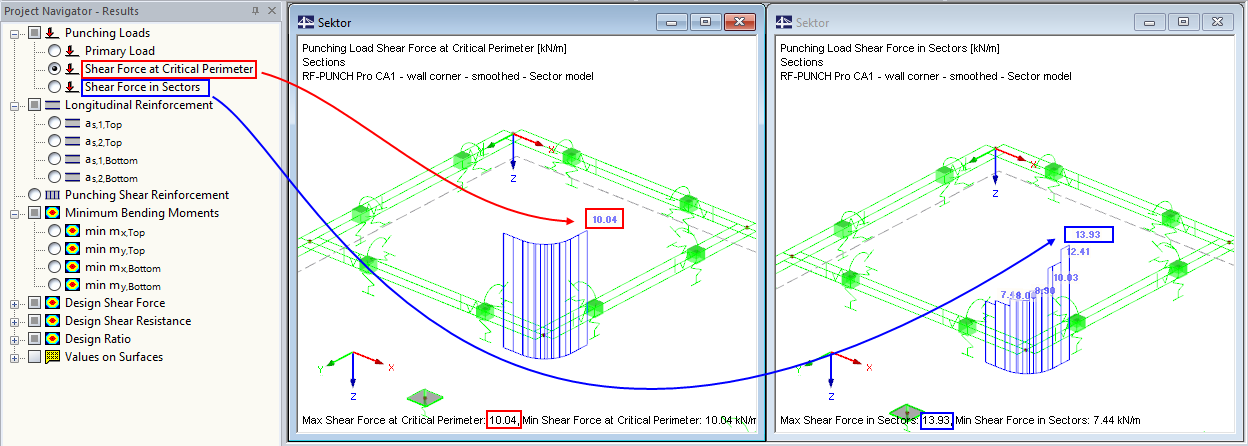Click the Design Shear Force contour icon
Viewport: 1248px width, 446px height.
[52, 303]
